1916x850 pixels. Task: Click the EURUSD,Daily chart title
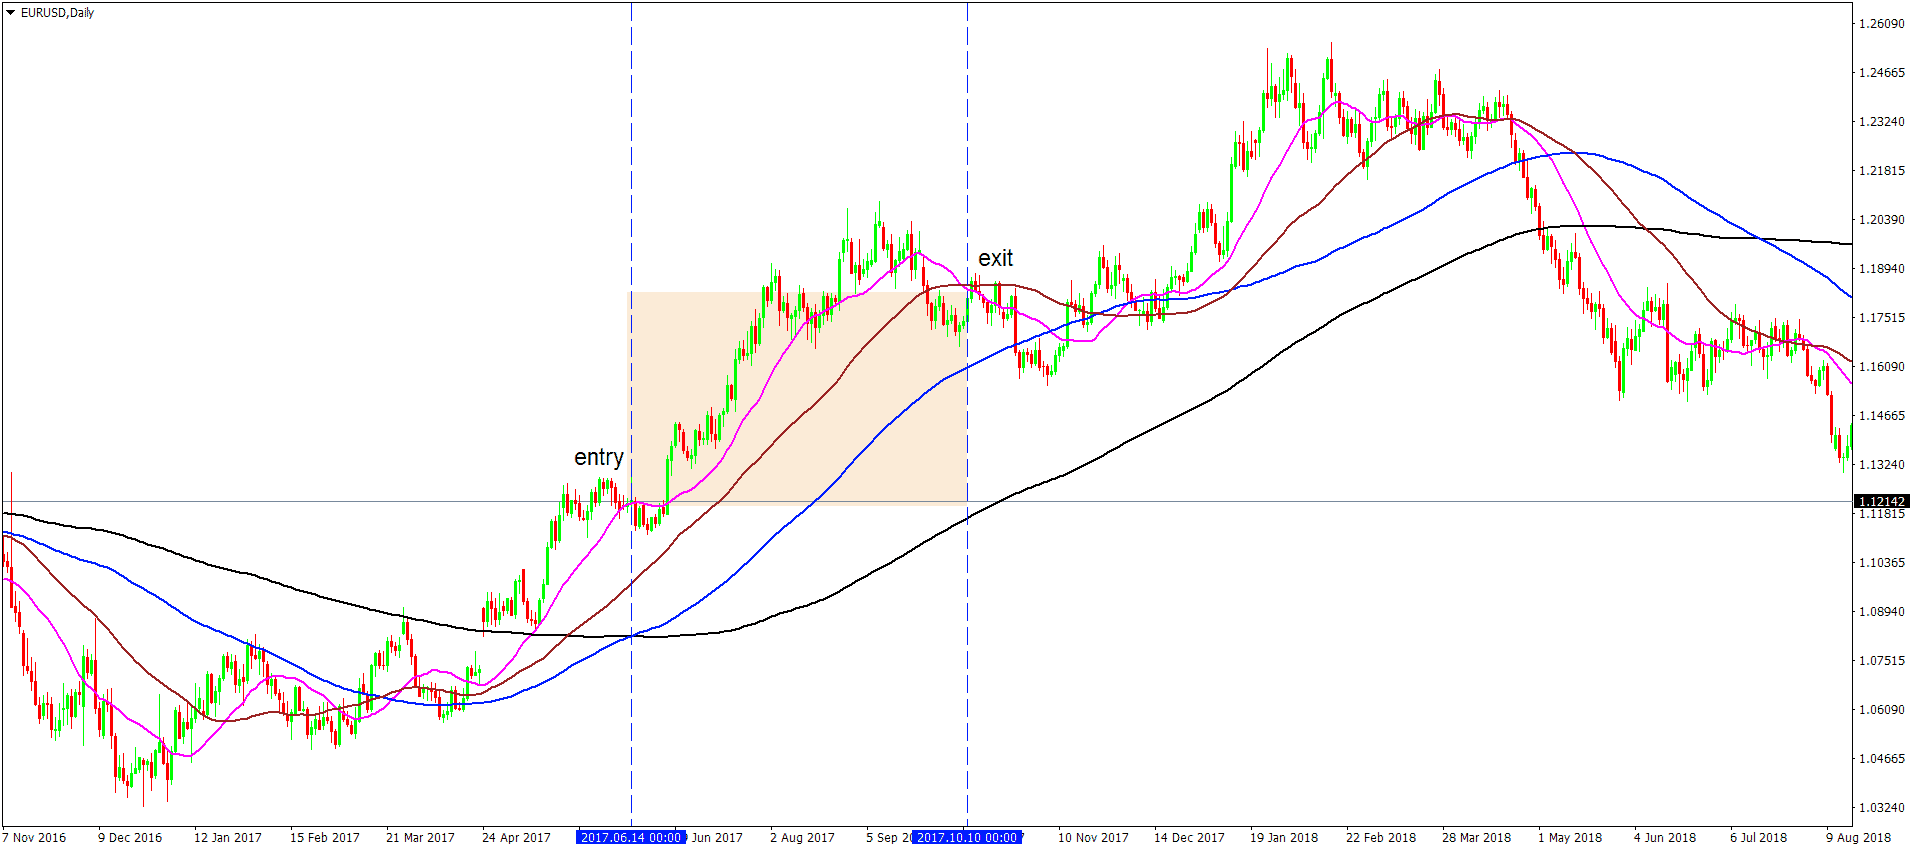[57, 13]
